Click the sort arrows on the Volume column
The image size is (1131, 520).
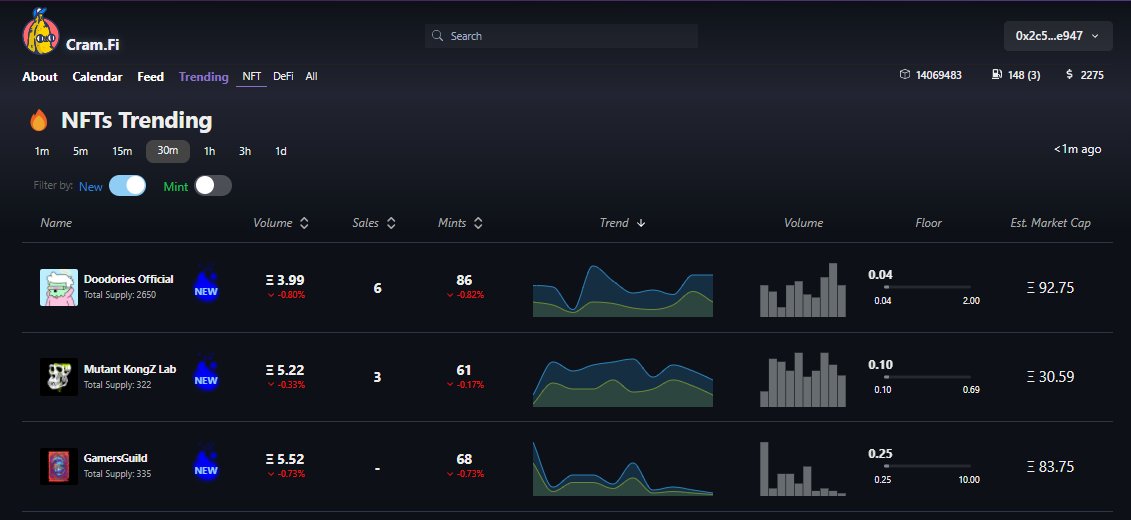point(304,223)
